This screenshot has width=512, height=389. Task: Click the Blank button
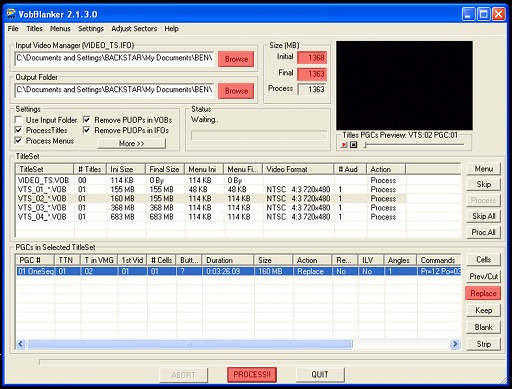pyautogui.click(x=483, y=327)
